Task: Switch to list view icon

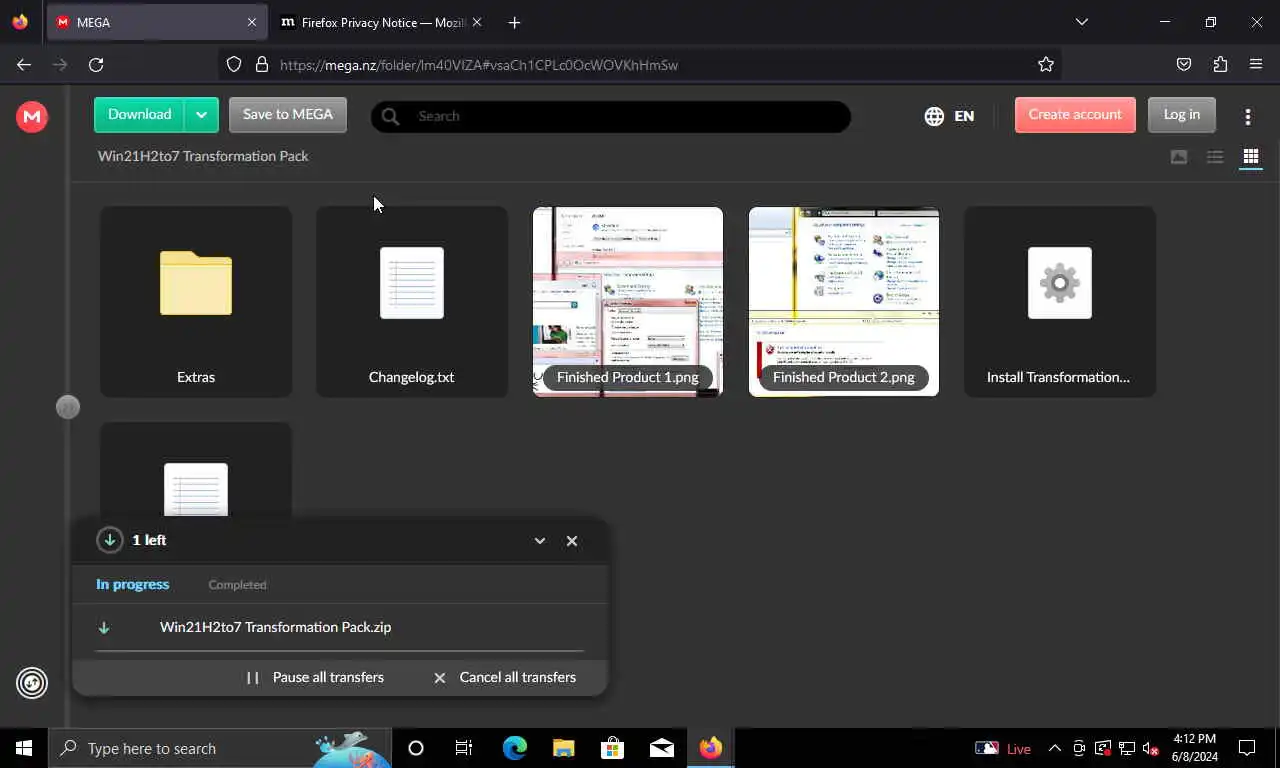Action: click(x=1215, y=157)
